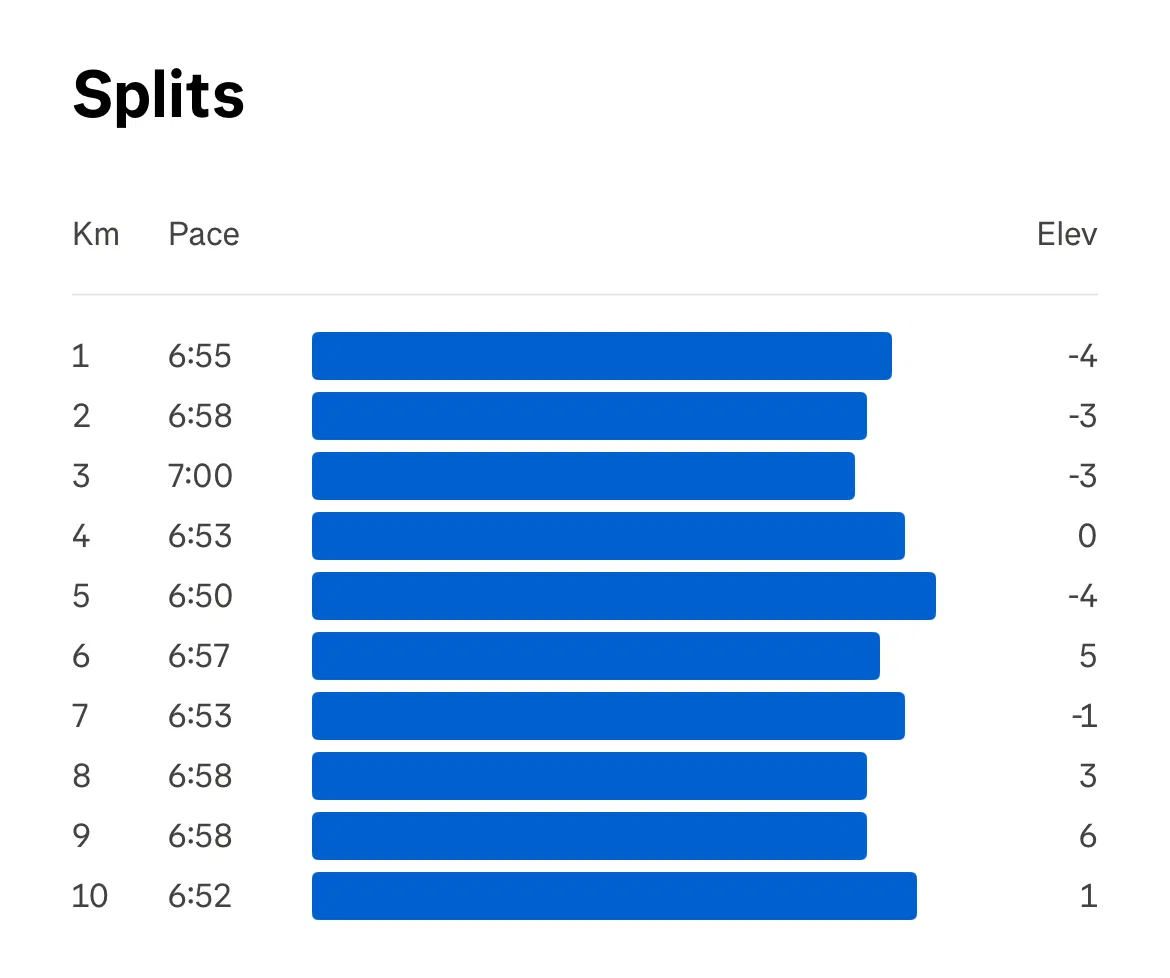Click the 6:50 pace value
1170x978 pixels.
click(200, 596)
